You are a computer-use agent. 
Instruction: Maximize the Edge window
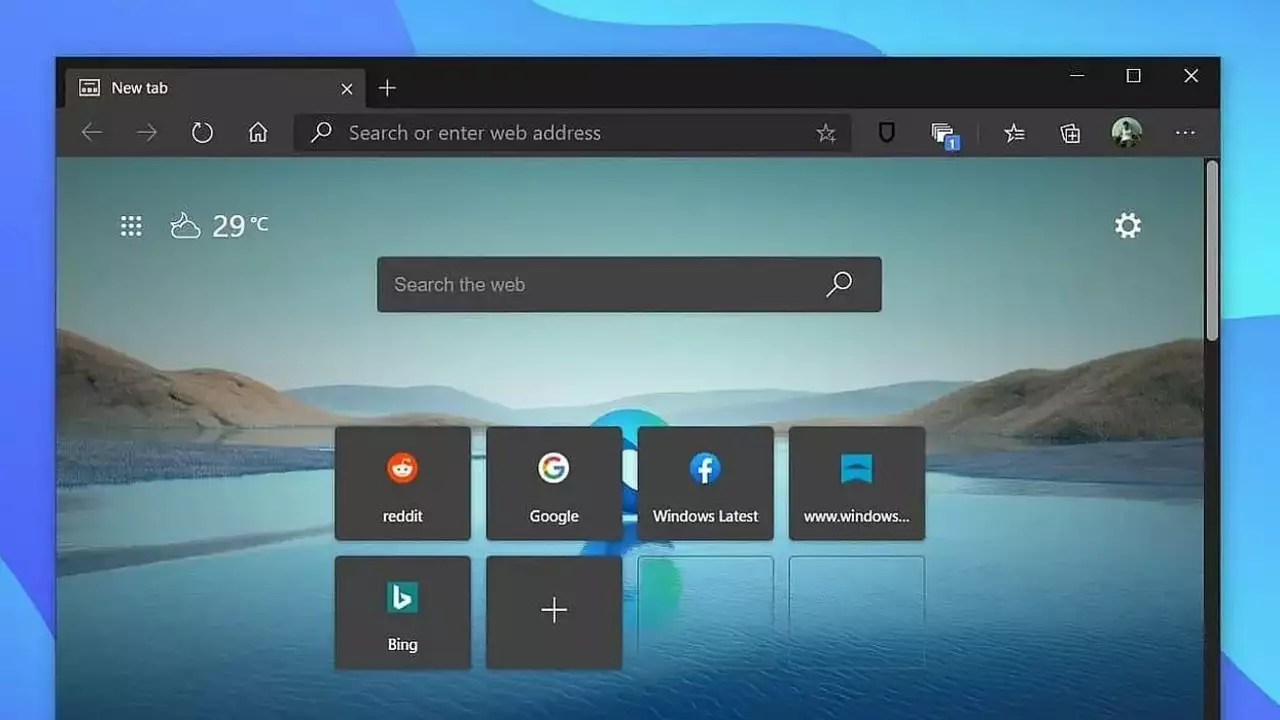[x=1133, y=76]
